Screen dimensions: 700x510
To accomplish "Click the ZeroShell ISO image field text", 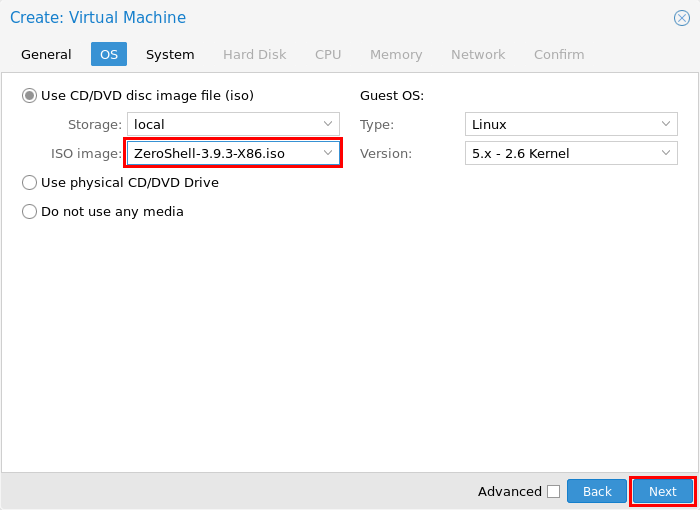I will pos(209,154).
